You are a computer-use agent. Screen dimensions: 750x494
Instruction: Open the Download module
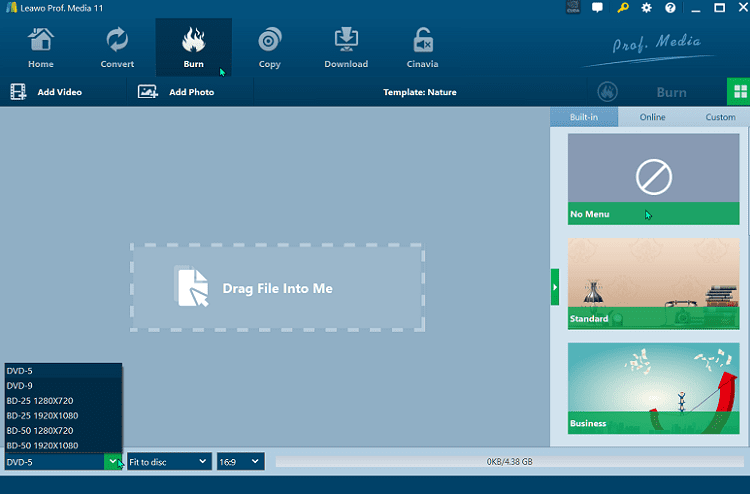[346, 47]
